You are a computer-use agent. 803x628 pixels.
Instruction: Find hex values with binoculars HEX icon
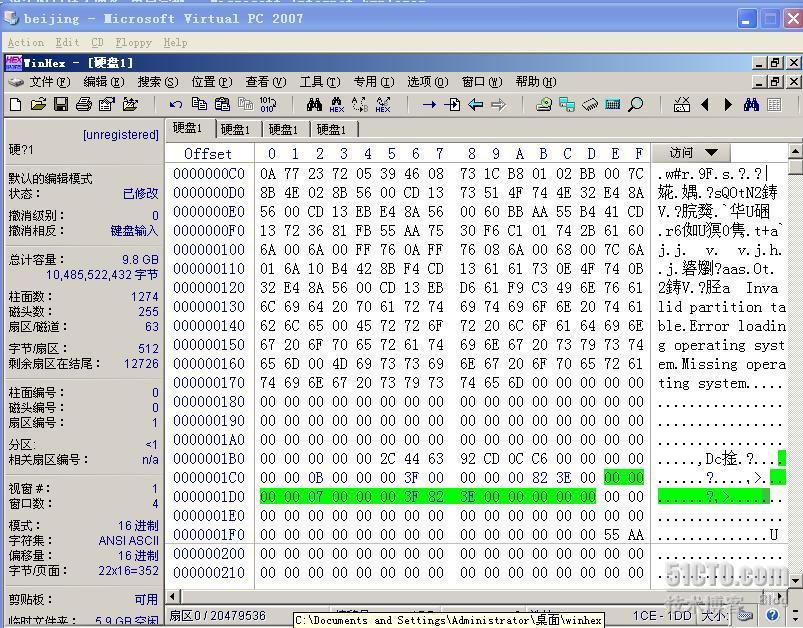click(x=336, y=105)
